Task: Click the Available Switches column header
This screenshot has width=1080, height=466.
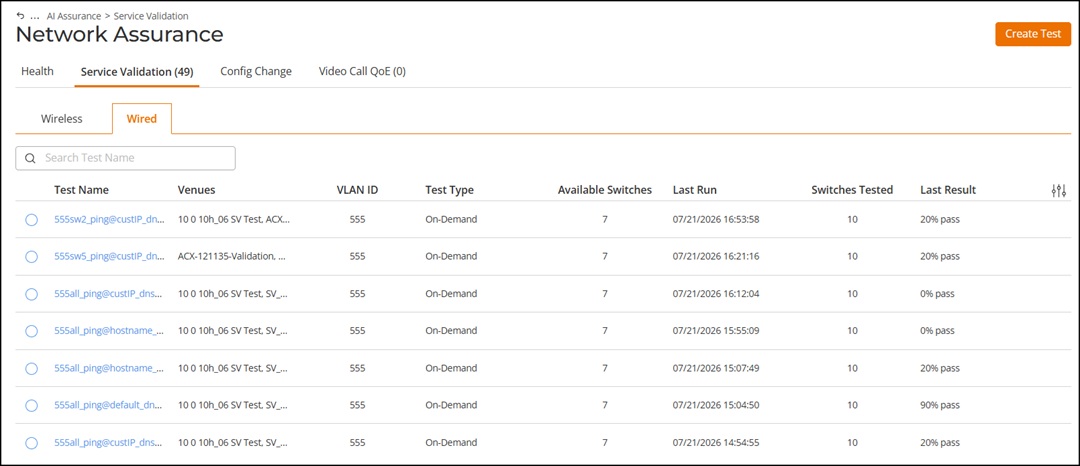Action: pyautogui.click(x=605, y=190)
